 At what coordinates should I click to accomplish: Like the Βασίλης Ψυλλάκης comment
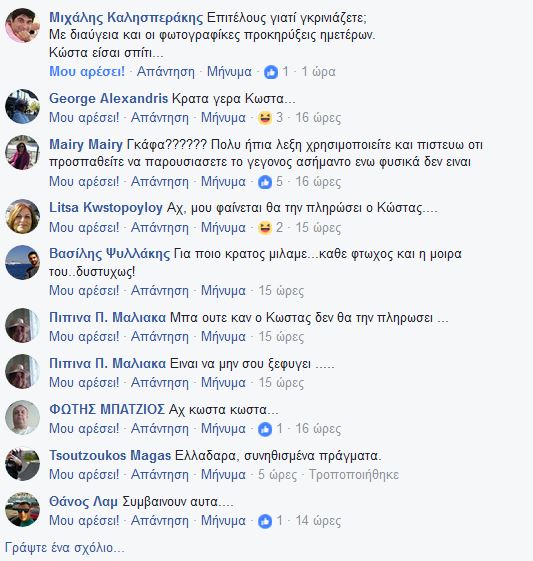click(x=84, y=291)
